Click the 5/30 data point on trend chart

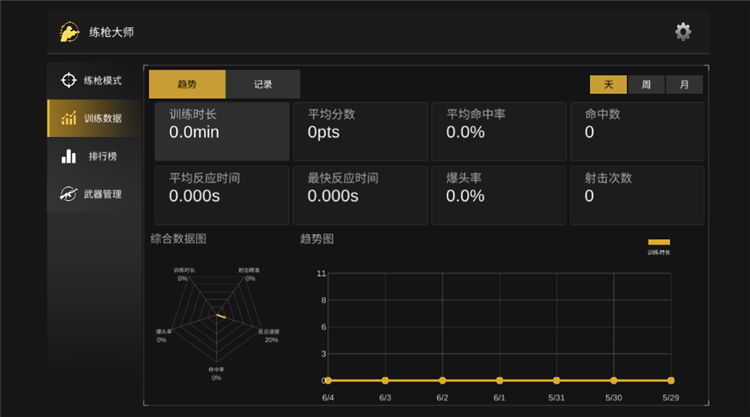614,381
